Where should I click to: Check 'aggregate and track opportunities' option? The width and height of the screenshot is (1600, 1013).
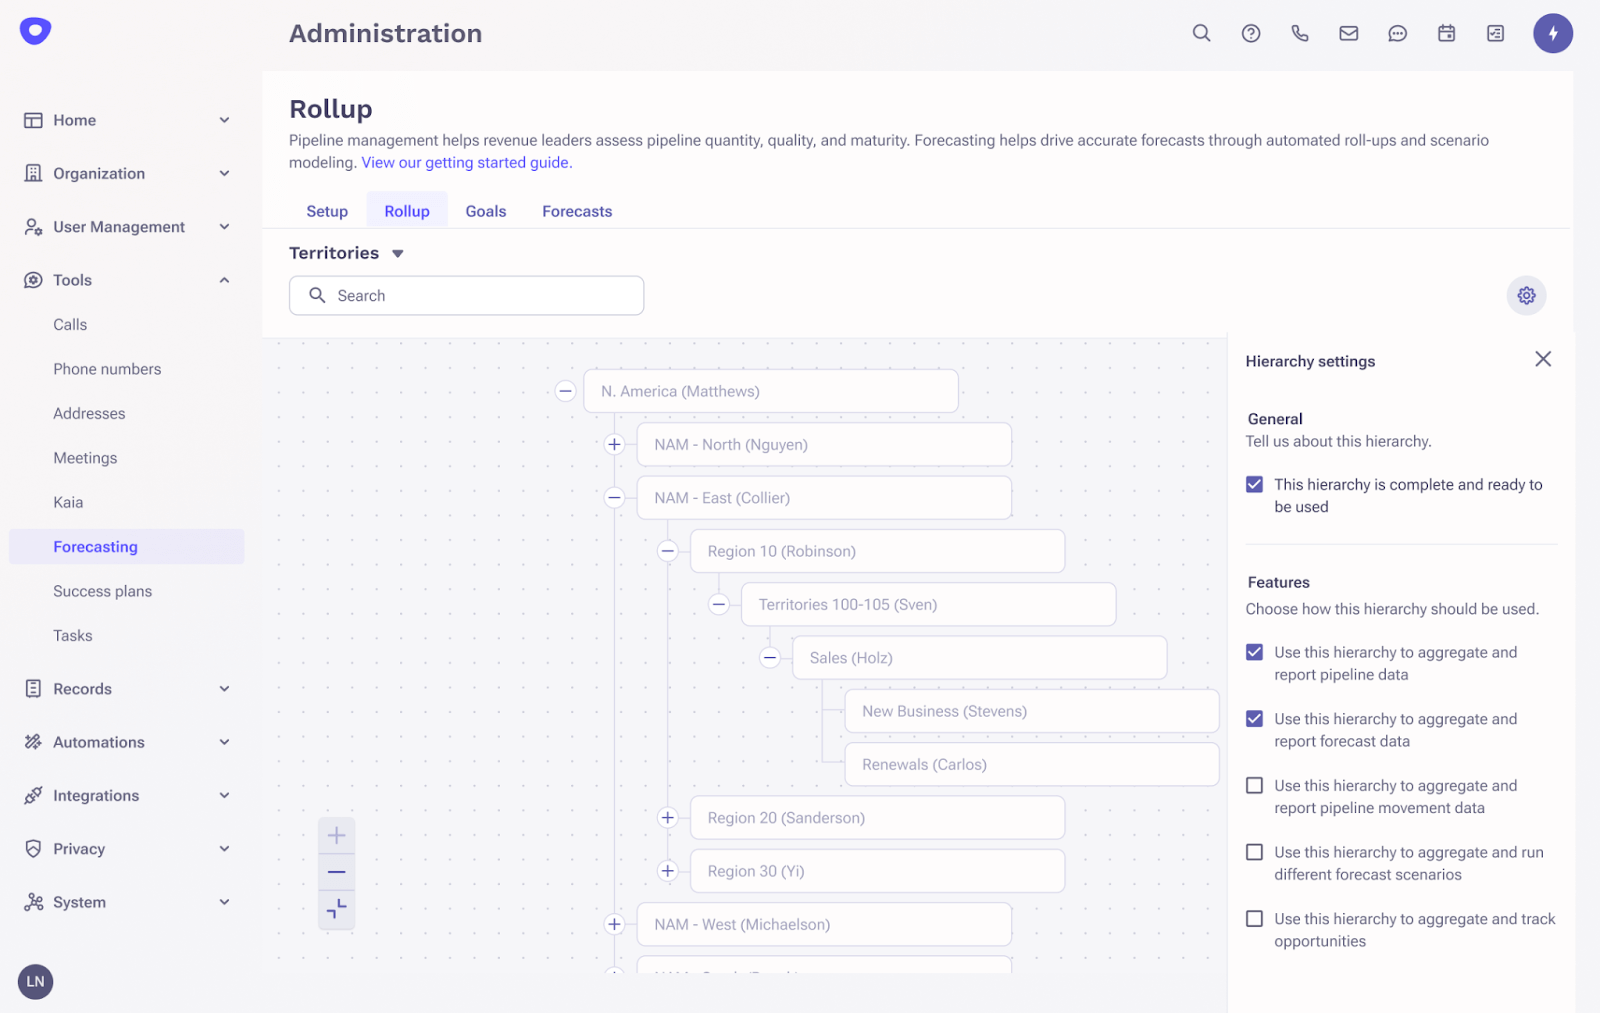pyautogui.click(x=1254, y=918)
